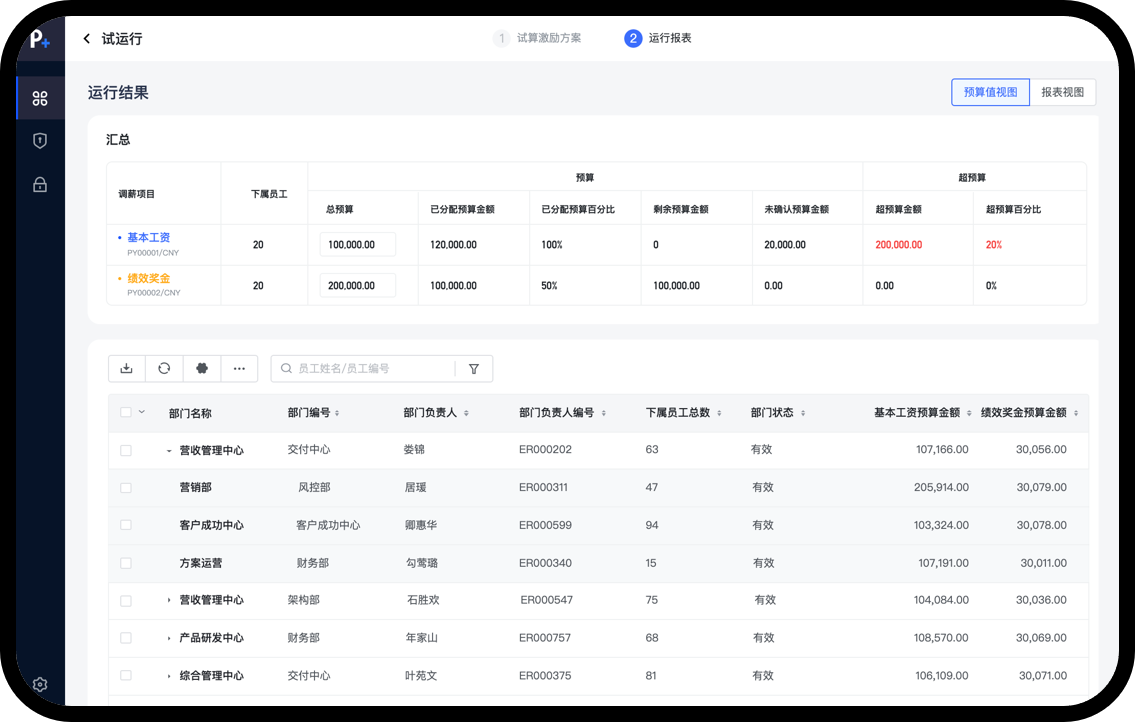Select the checkbox for 产品研发中心 row
The width and height of the screenshot is (1135, 722).
click(126, 638)
